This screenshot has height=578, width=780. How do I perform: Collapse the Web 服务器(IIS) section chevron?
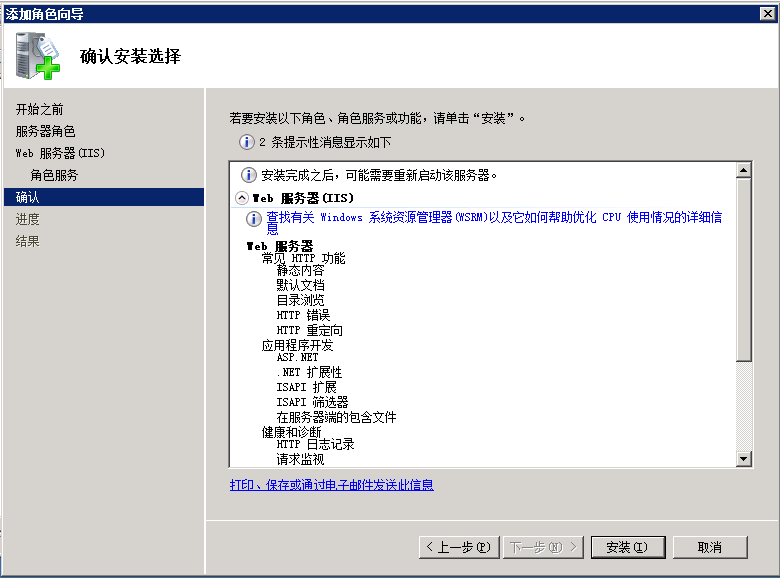point(242,198)
